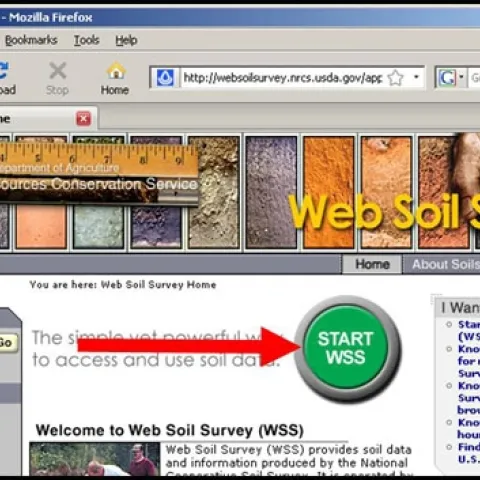
Task: Open the Tools menu
Action: point(87,40)
